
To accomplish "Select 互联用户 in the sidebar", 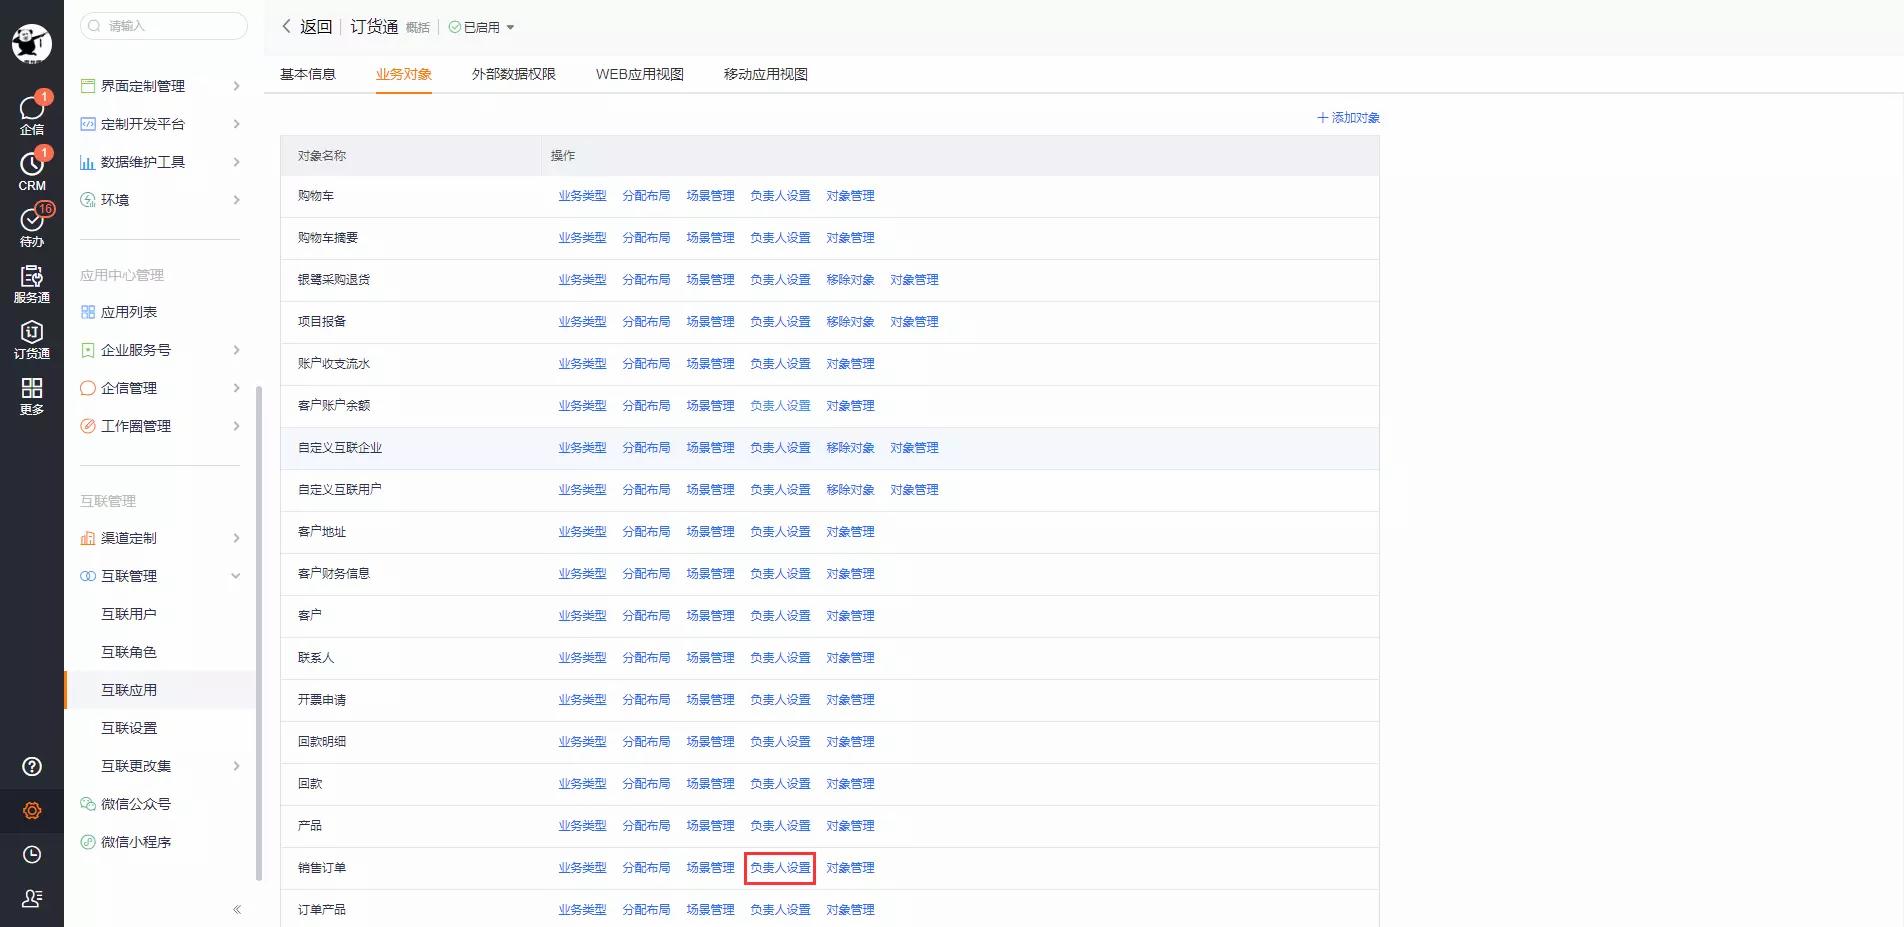I will coord(129,614).
